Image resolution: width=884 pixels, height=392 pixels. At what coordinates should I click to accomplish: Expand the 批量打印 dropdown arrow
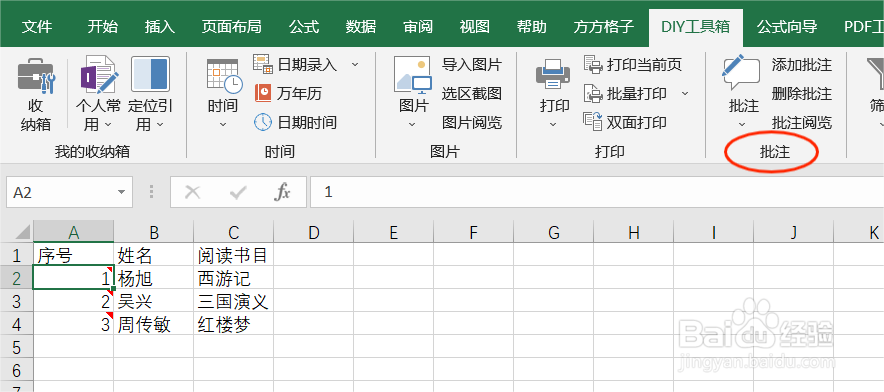coord(685,94)
